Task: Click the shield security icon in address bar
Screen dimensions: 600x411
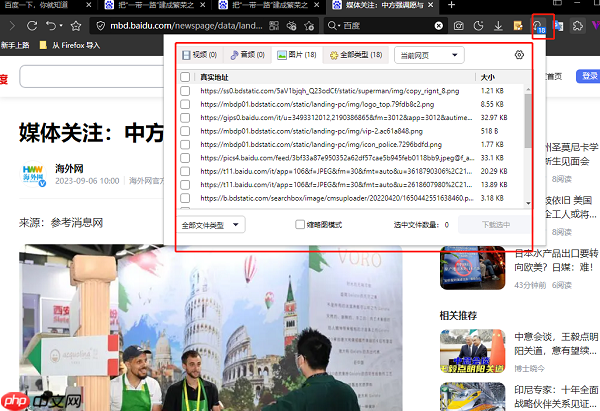Action: [100, 26]
